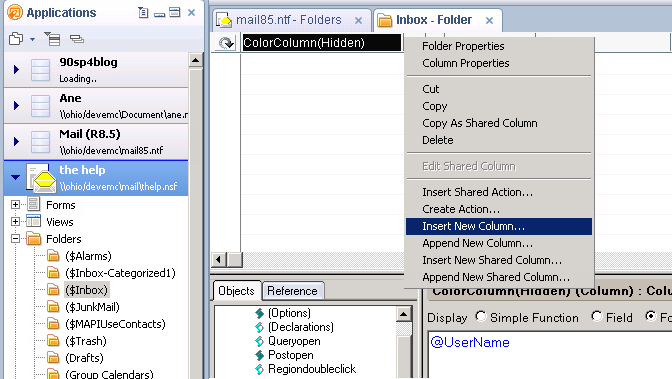672x379 pixels.
Task: Select the (Drafts) folder
Action: click(84, 358)
